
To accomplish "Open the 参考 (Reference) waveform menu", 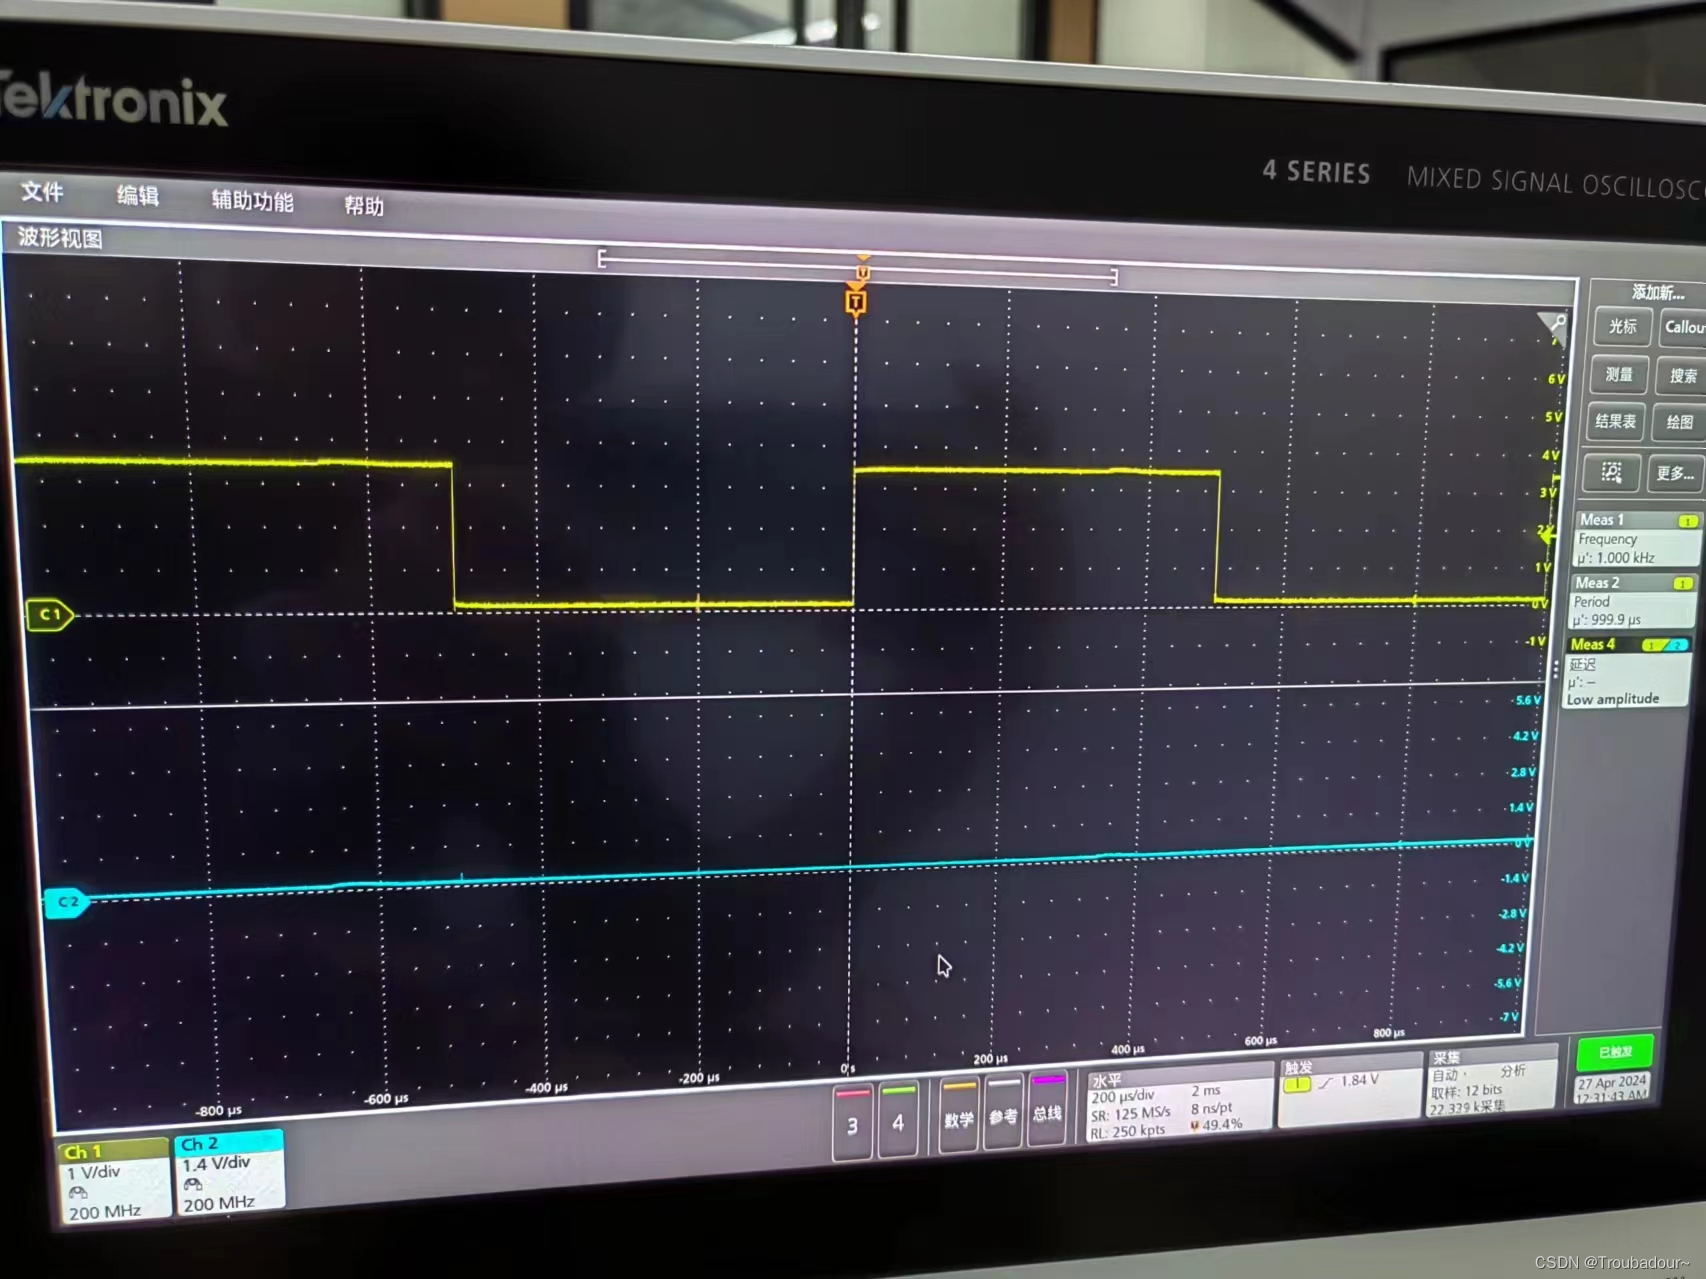I will [x=1002, y=1118].
